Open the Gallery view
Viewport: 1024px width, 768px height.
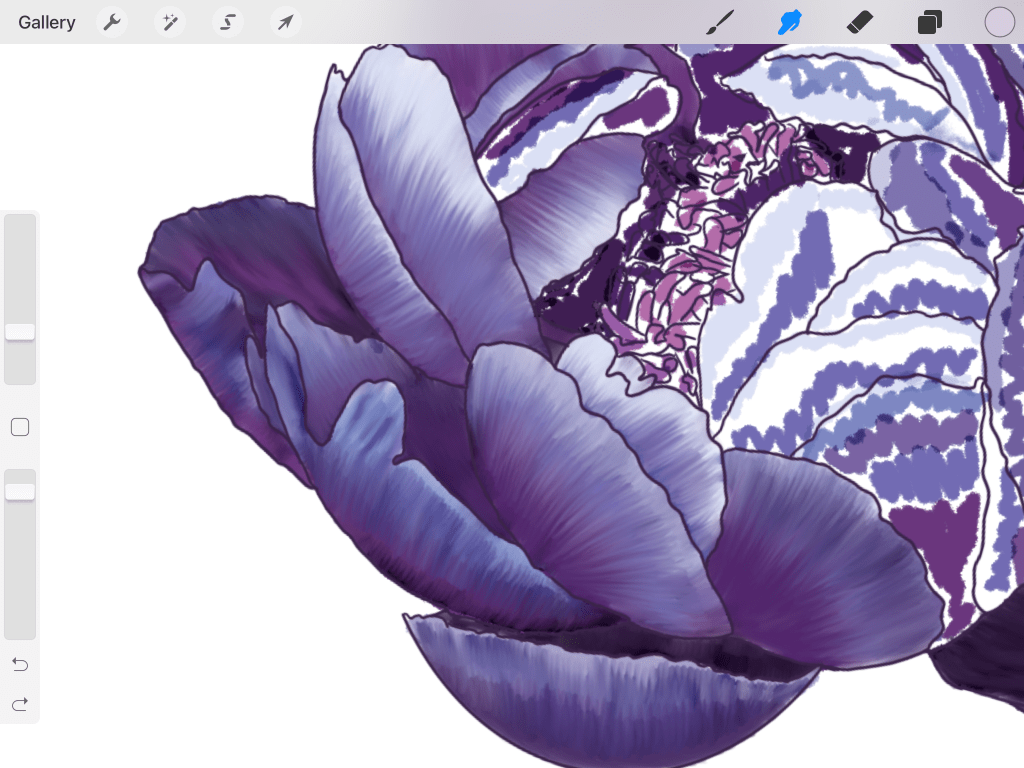click(47, 22)
